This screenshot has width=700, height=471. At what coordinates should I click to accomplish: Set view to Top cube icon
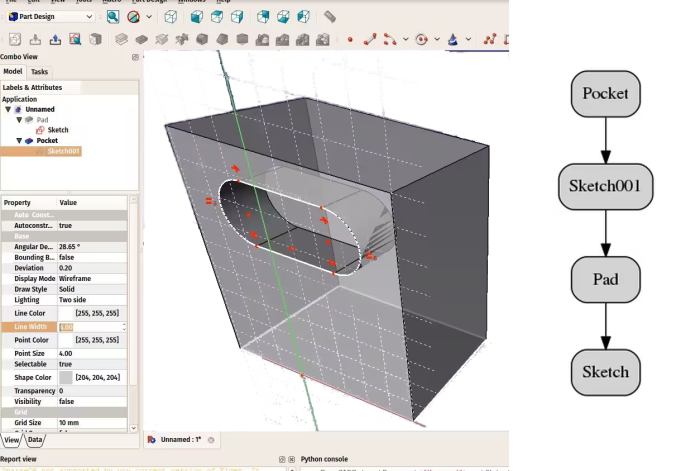pyautogui.click(x=217, y=17)
